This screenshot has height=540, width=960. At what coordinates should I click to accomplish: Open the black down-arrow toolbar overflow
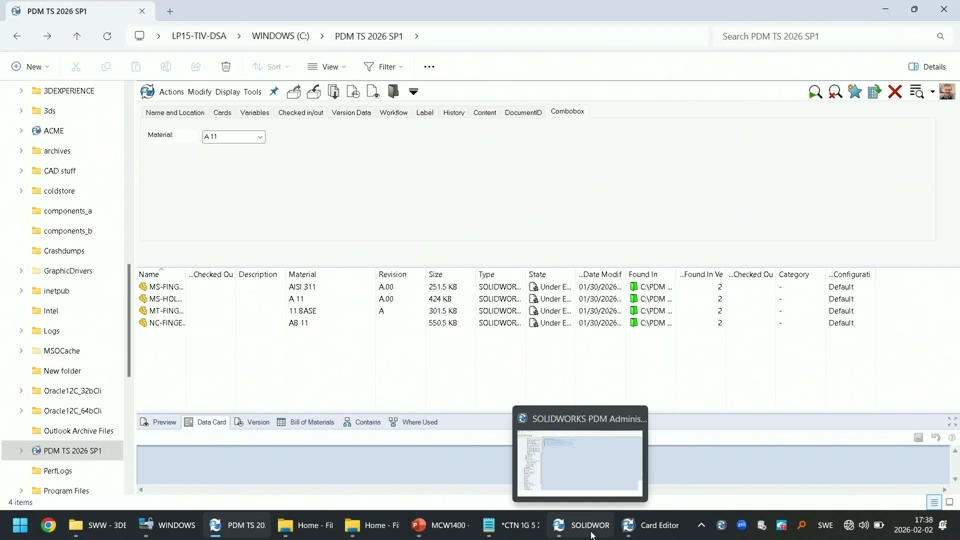pyautogui.click(x=413, y=92)
